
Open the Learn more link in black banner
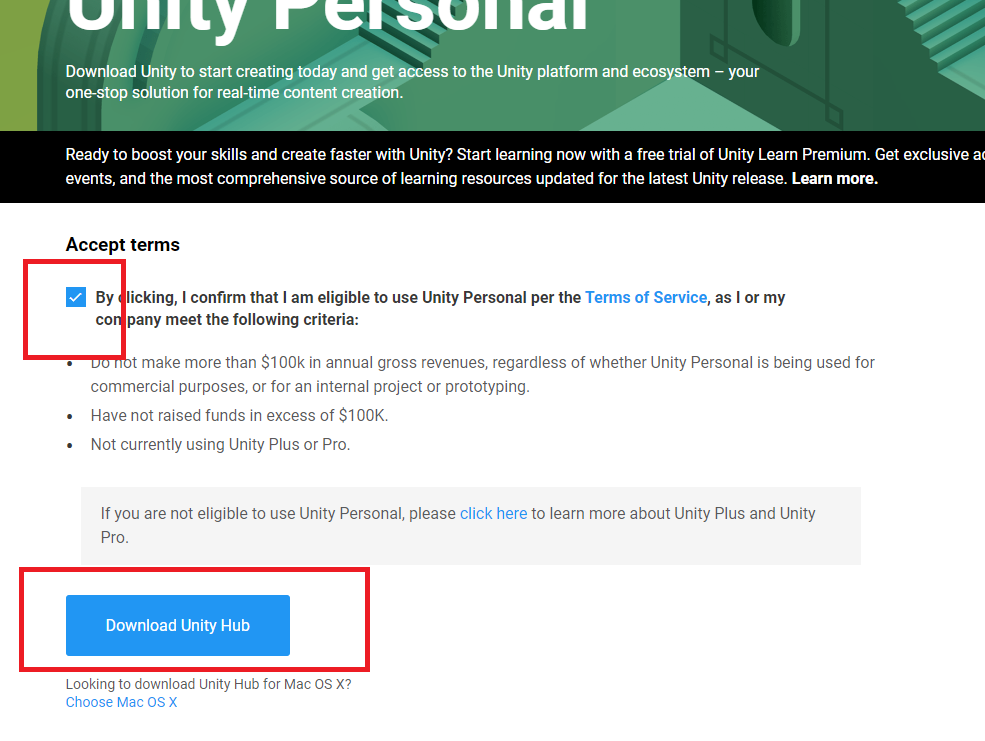click(x=834, y=178)
